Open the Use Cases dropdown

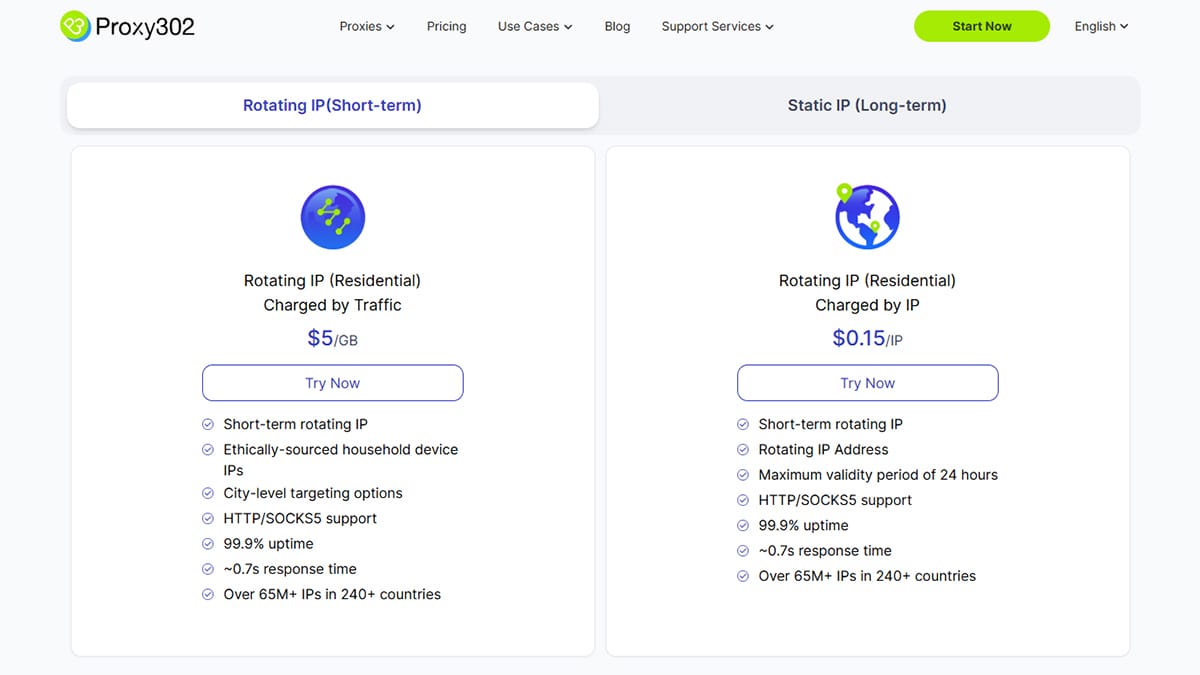(534, 26)
